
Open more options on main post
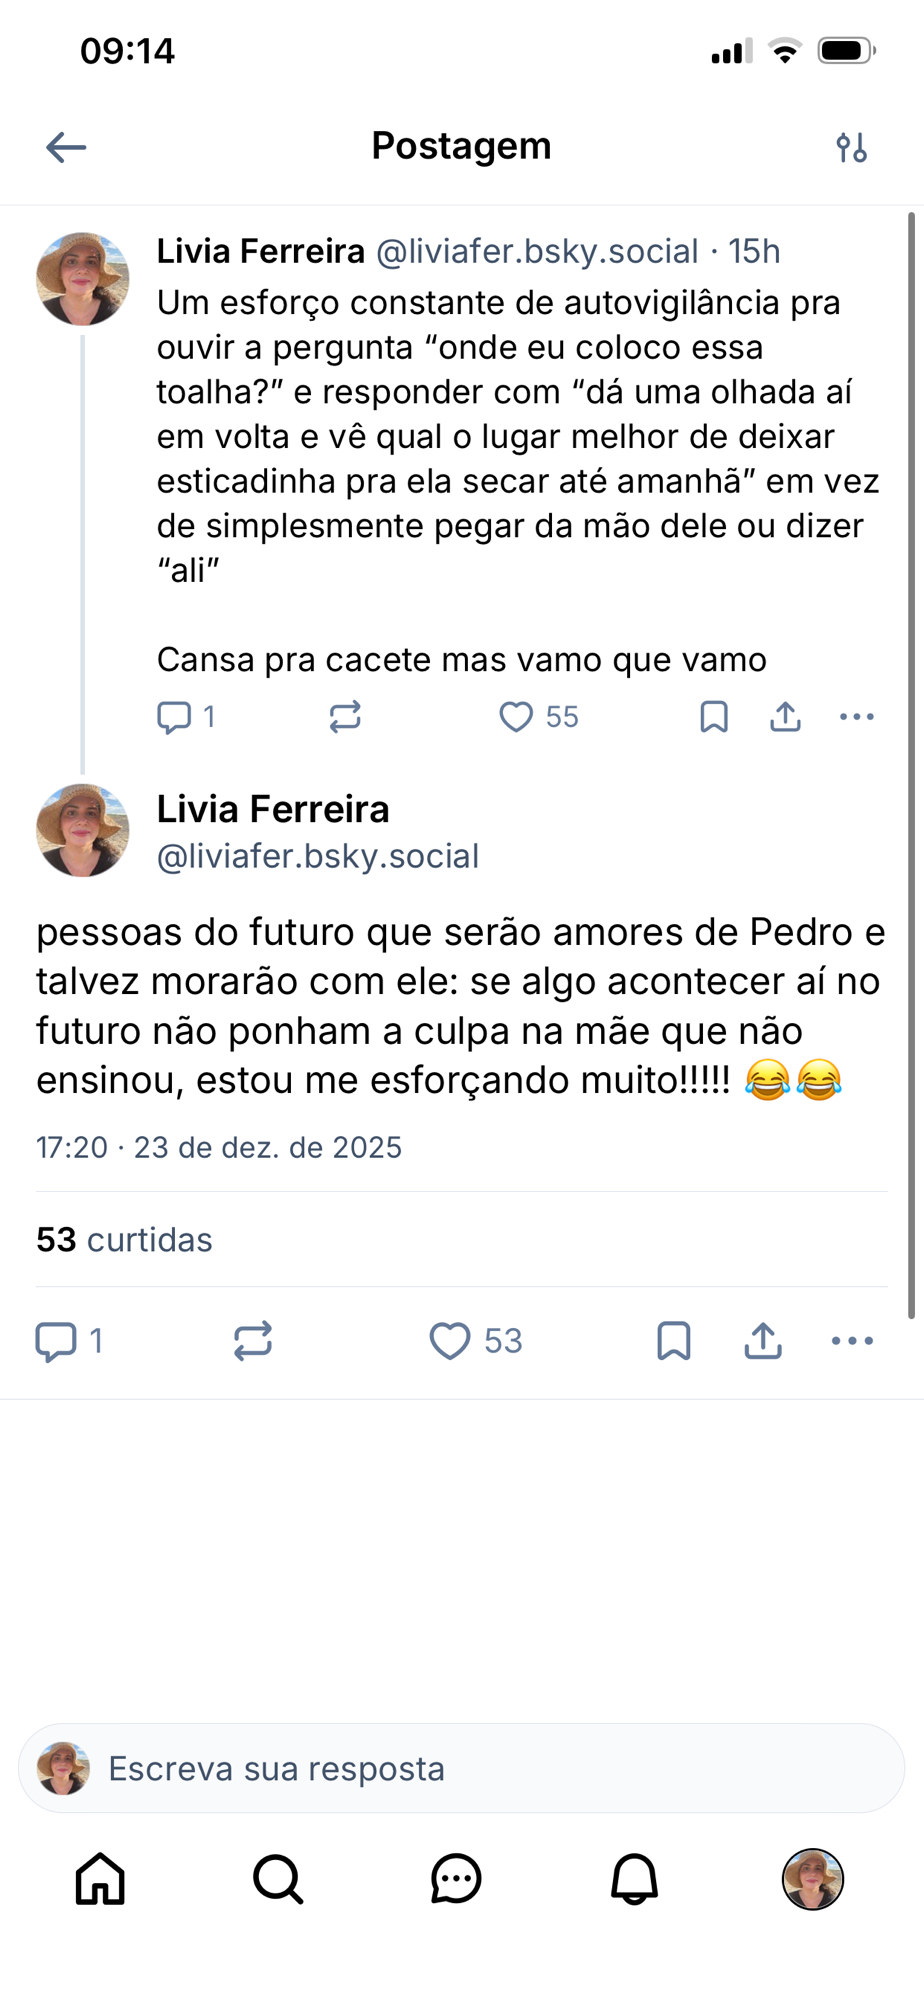(x=852, y=1341)
